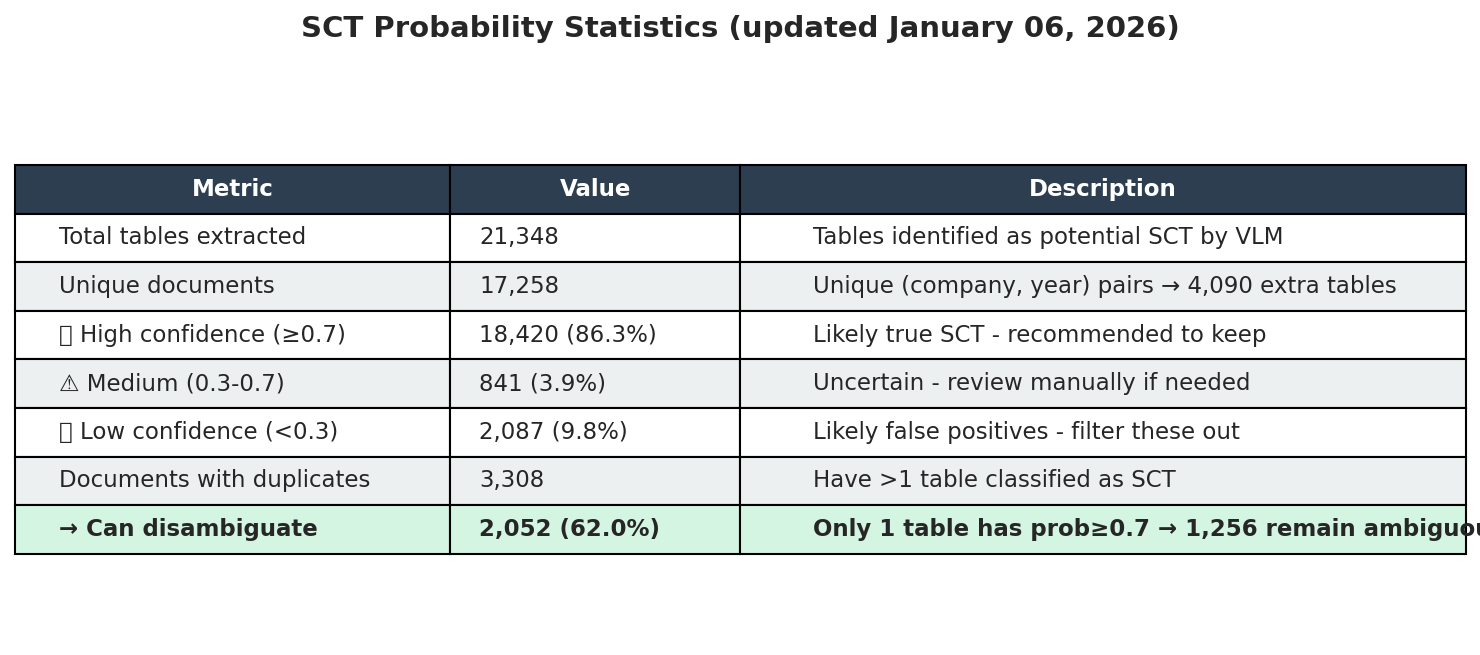Image resolution: width=1480 pixels, height=655 pixels.
Task: Click the 17,258 value cell
Action: [595, 287]
